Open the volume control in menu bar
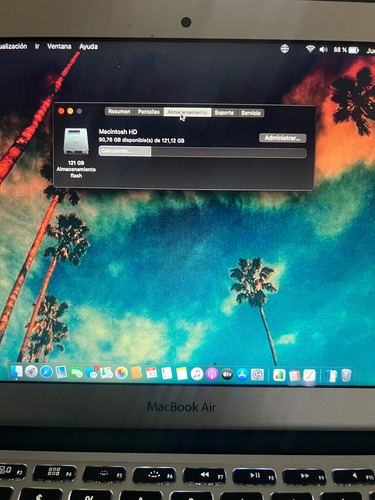375x500 pixels. 323,50
